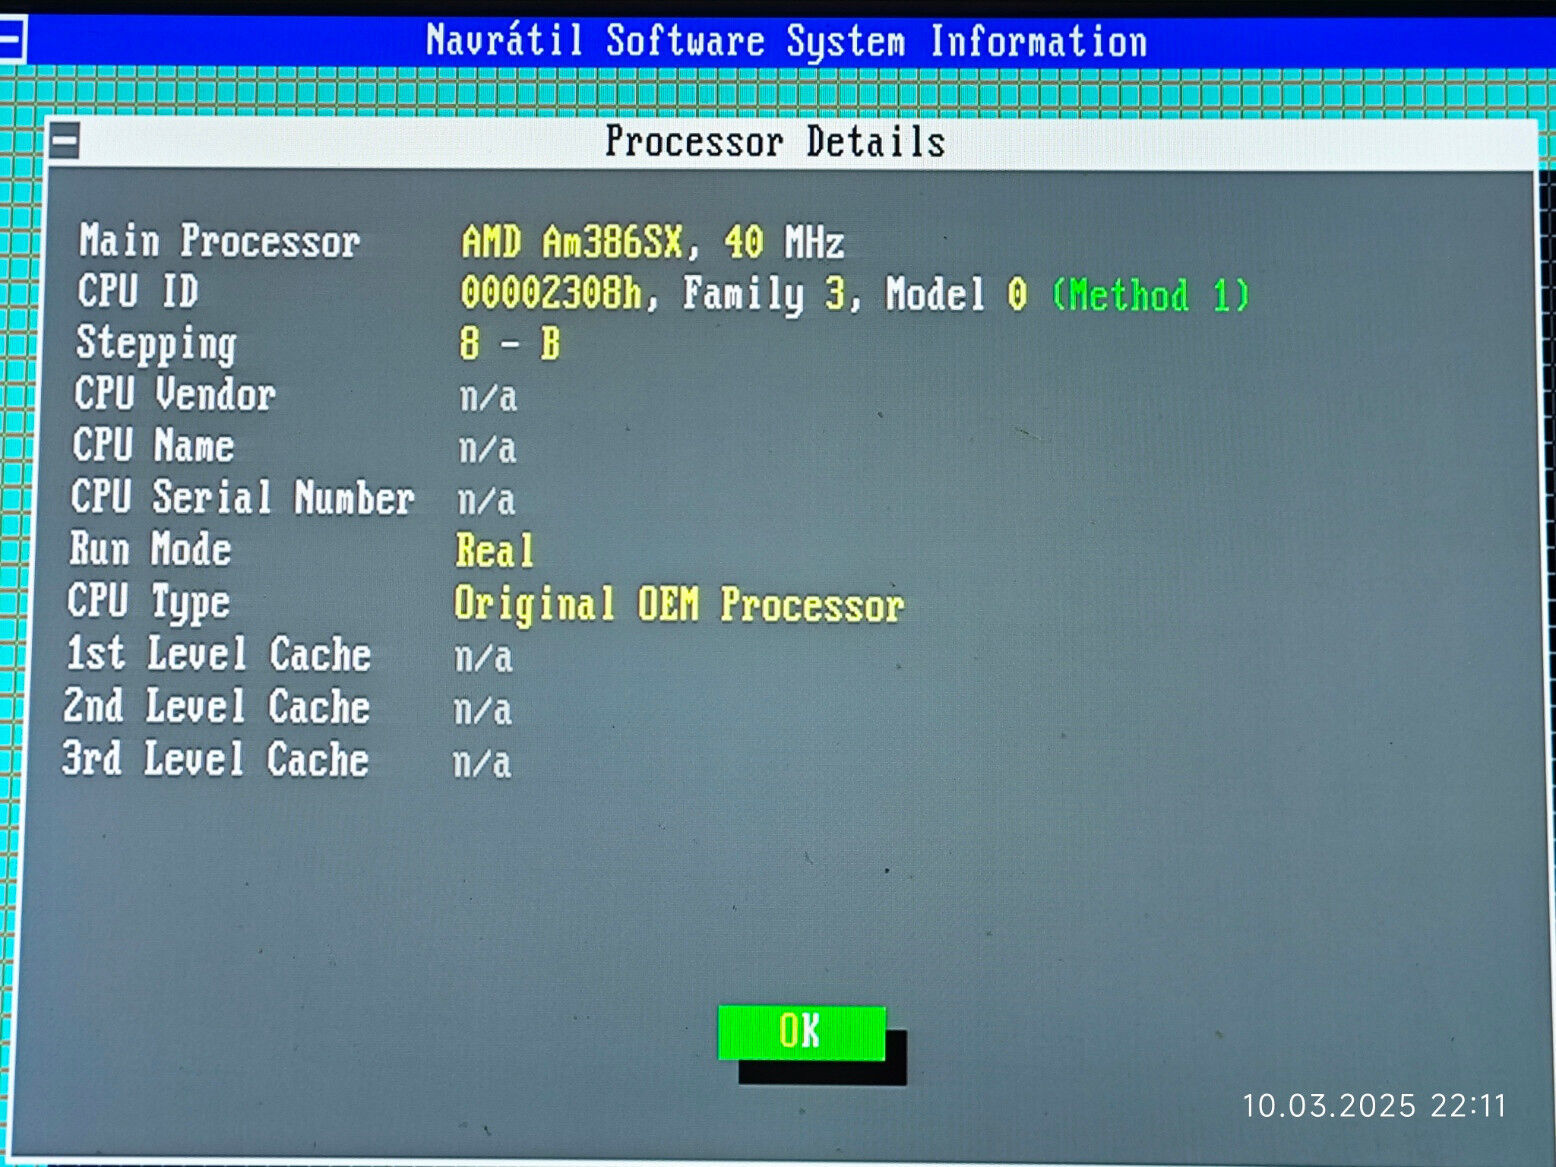This screenshot has height=1167, width=1556.
Task: Click the CPU Vendor label
Action: click(x=175, y=394)
